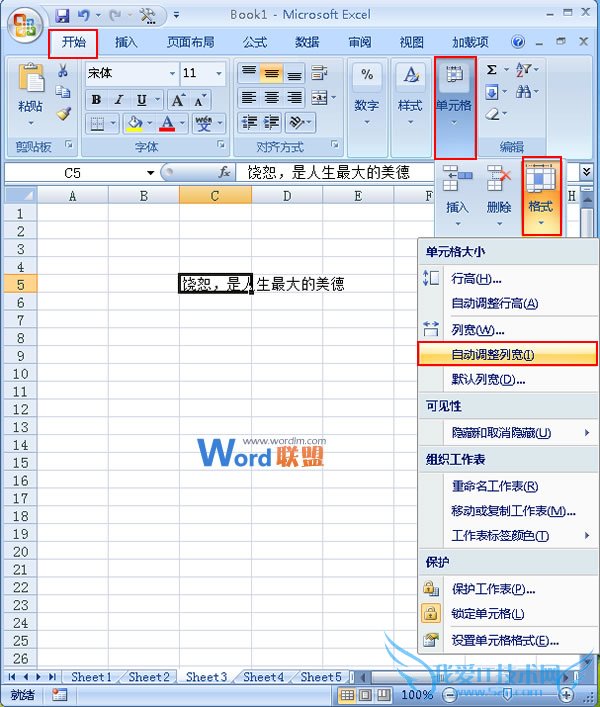600x707 pixels.
Task: Click the AutoSum sigma icon
Action: point(491,70)
